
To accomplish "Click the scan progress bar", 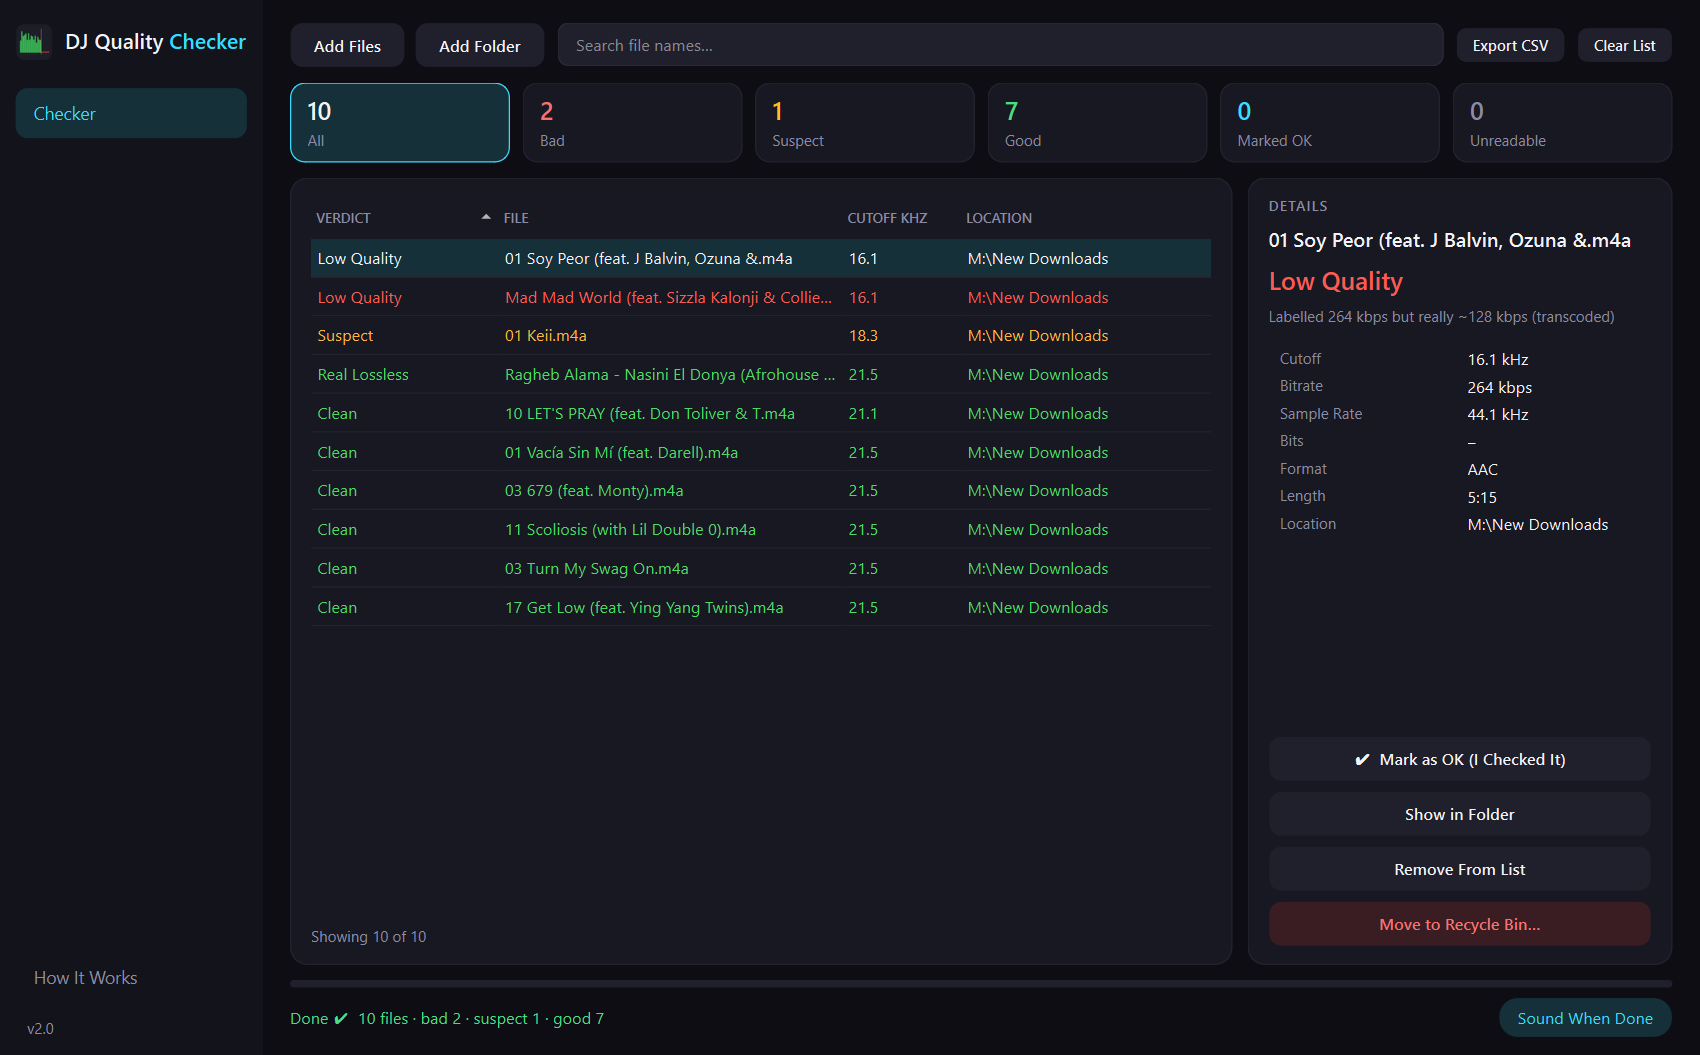I will click(981, 984).
